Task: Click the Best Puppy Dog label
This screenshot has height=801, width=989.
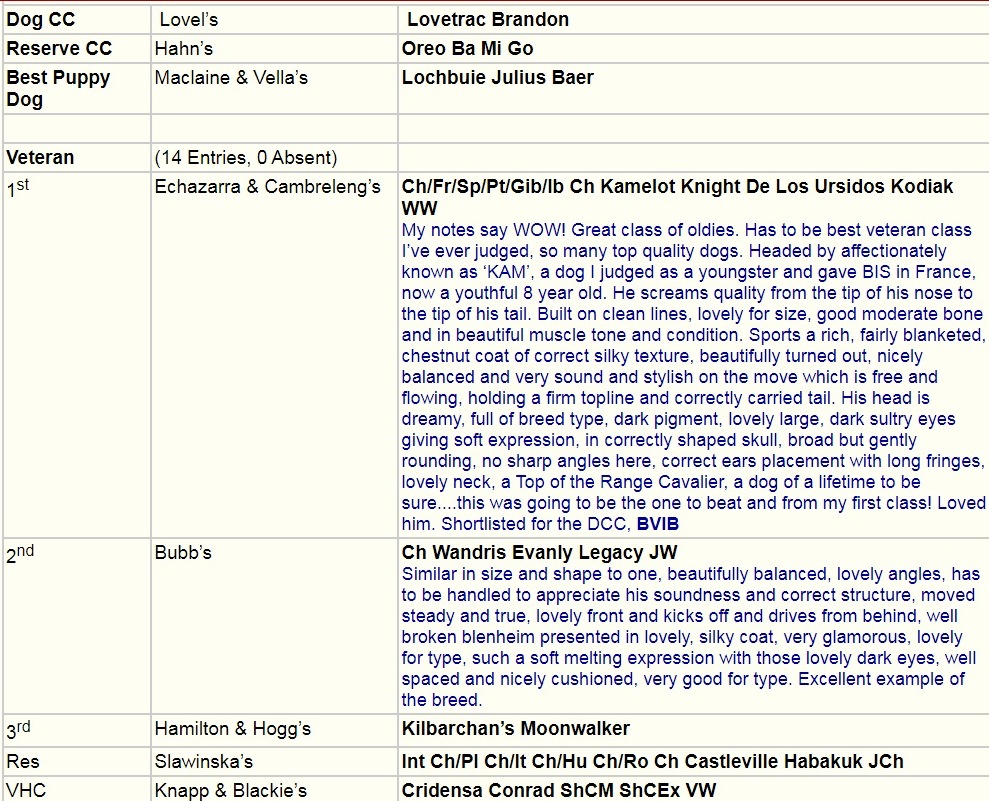Action: 58,88
